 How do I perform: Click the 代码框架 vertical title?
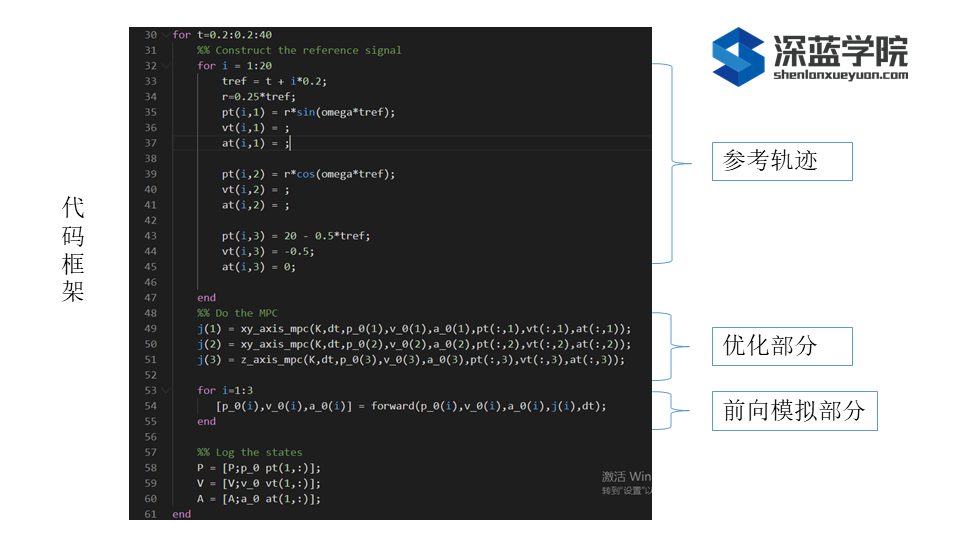[73, 249]
